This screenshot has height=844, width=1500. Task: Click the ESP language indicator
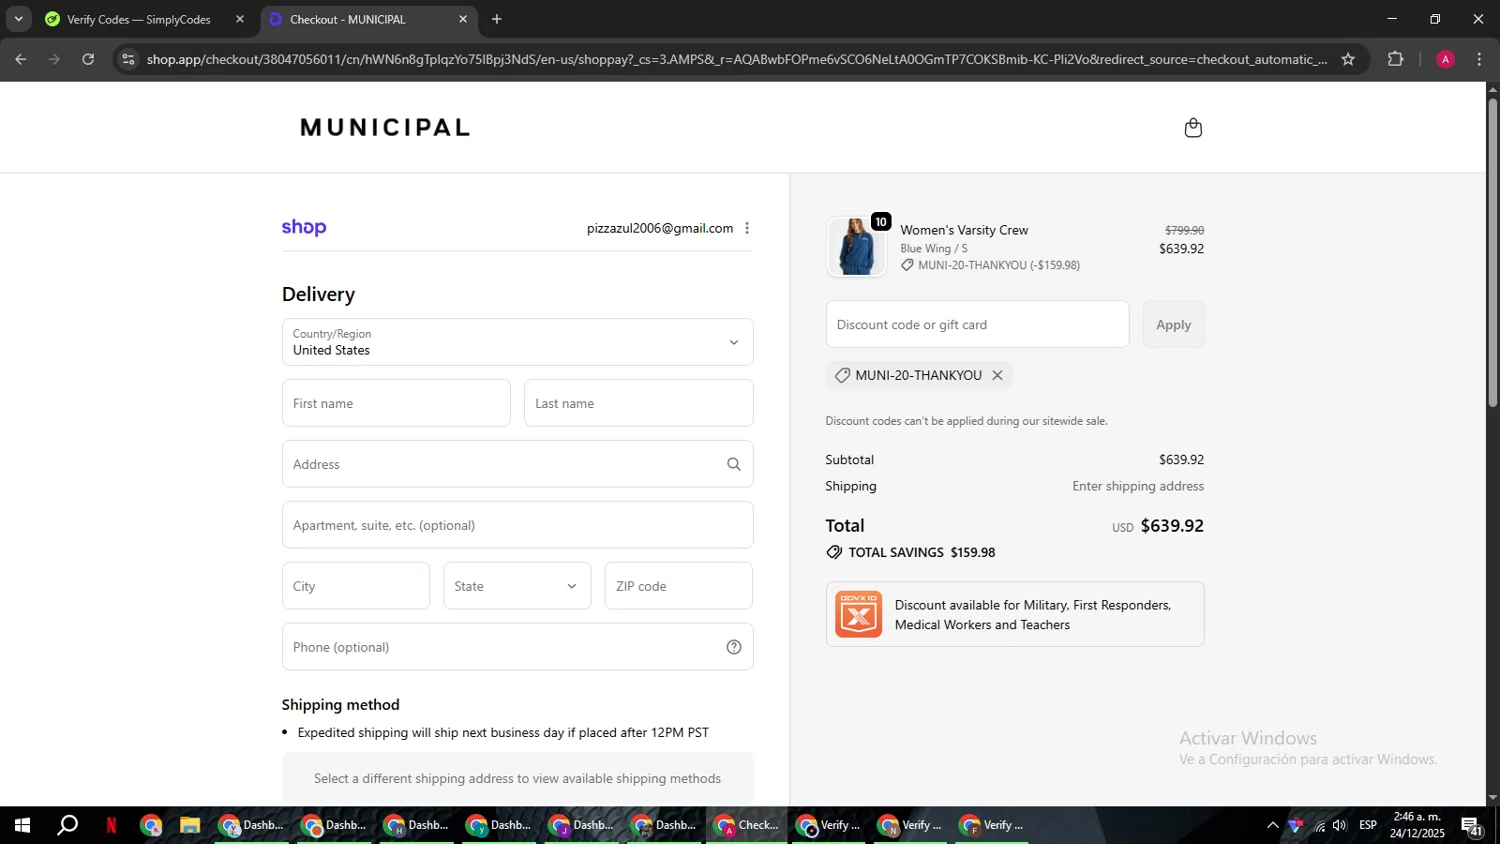(x=1367, y=825)
